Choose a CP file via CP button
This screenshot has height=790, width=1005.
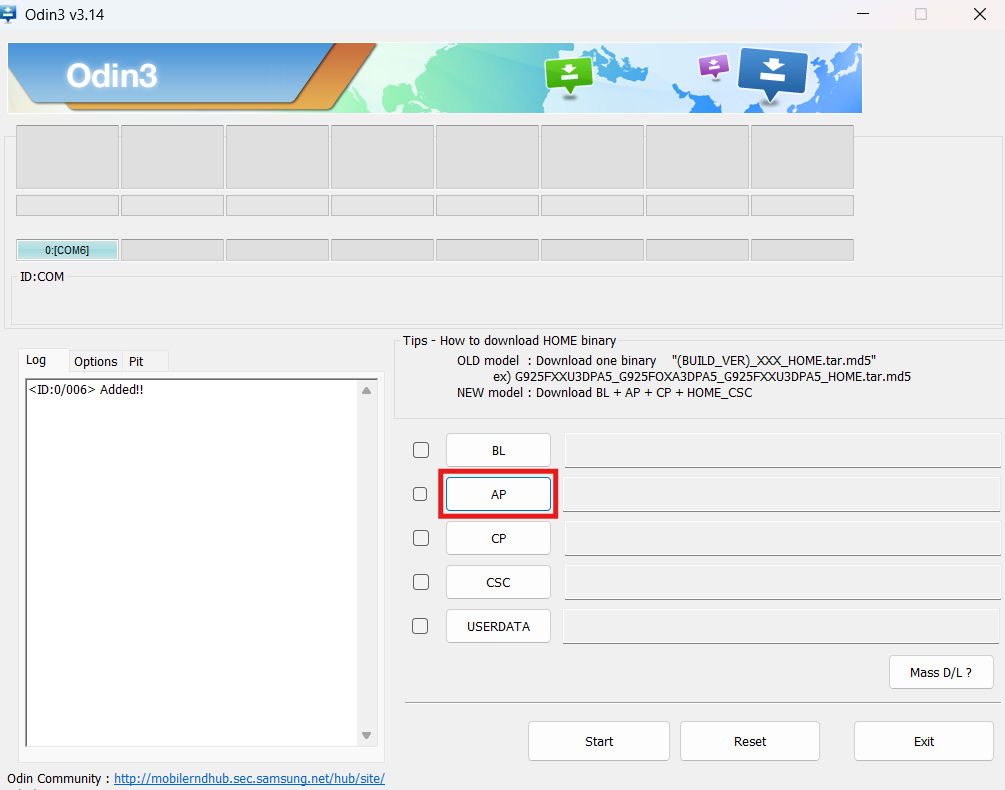pyautogui.click(x=498, y=538)
